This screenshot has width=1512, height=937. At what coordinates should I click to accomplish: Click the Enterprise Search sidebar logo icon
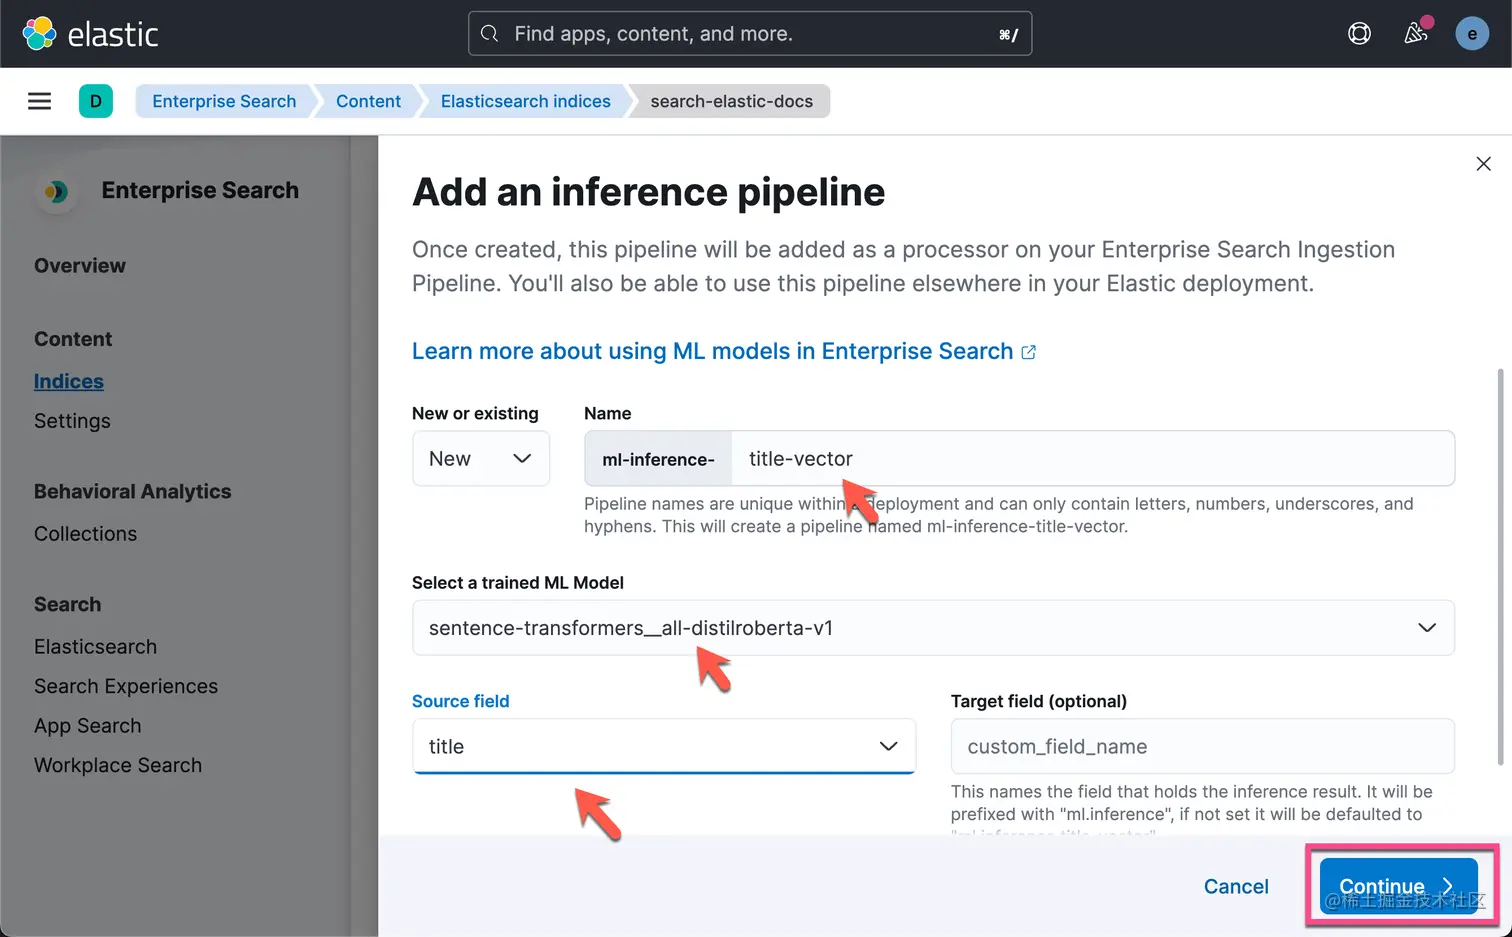coord(57,191)
